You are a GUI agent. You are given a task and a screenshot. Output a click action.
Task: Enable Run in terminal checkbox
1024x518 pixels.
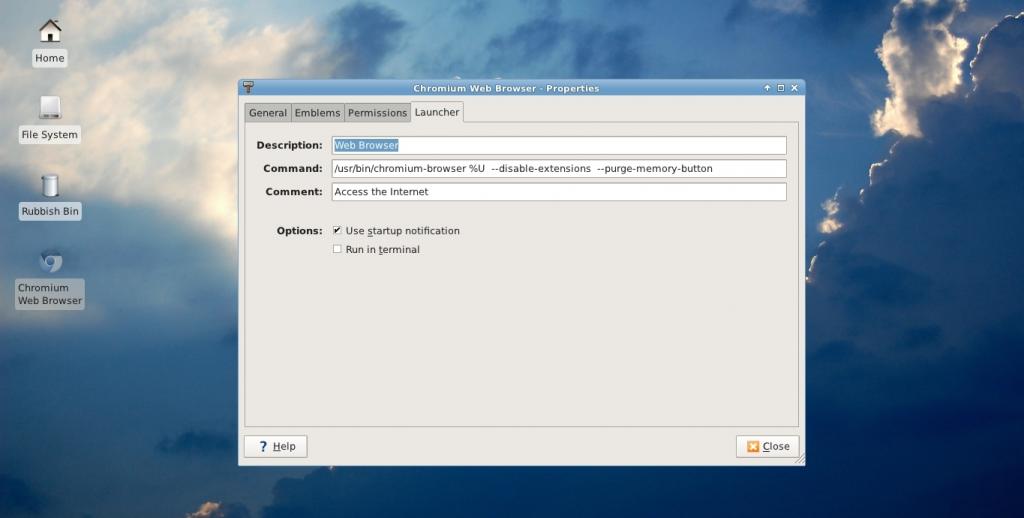[337, 249]
